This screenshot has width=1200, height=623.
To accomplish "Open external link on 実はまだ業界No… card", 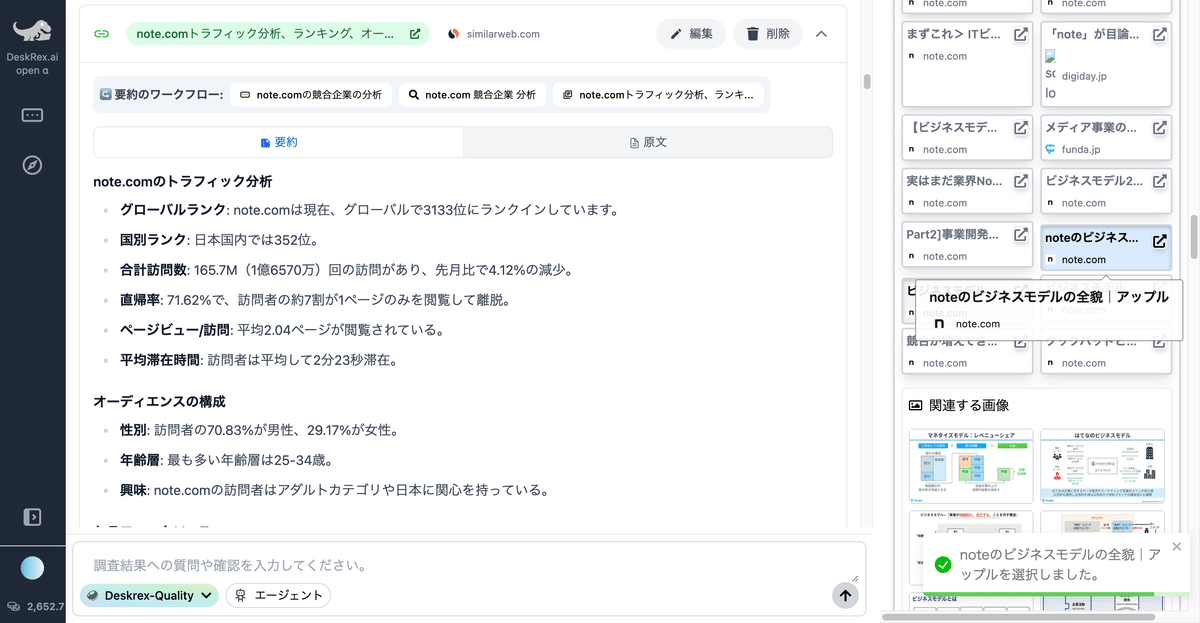I will [x=1020, y=181].
